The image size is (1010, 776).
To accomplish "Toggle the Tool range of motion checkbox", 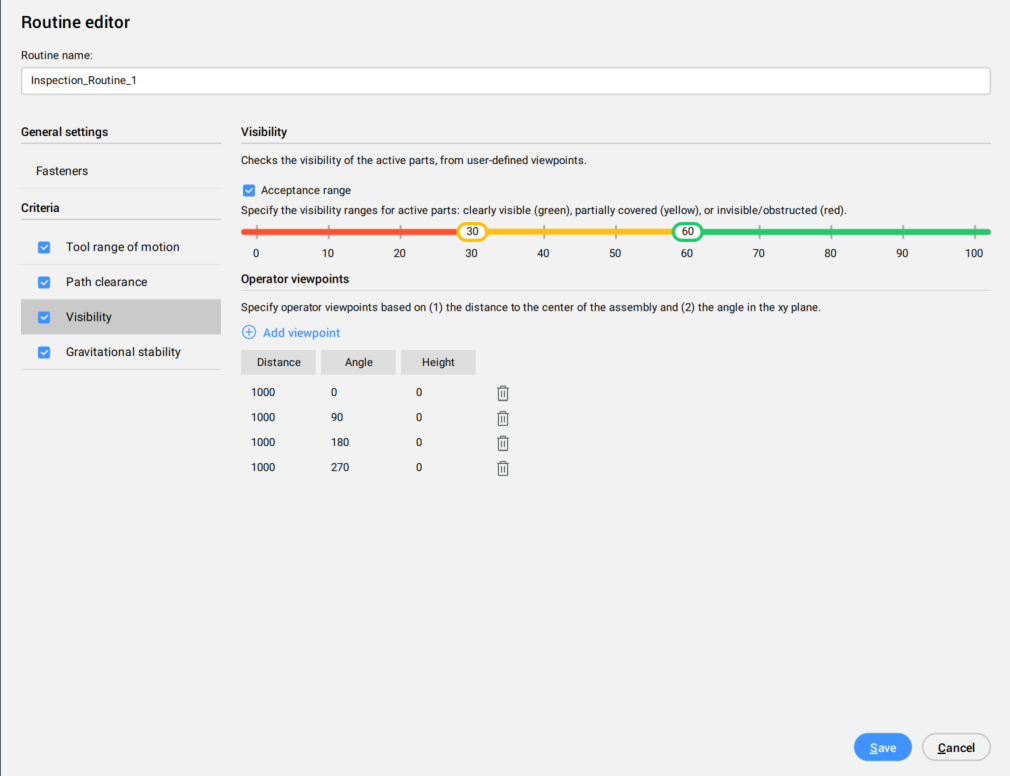I will pyautogui.click(x=44, y=247).
